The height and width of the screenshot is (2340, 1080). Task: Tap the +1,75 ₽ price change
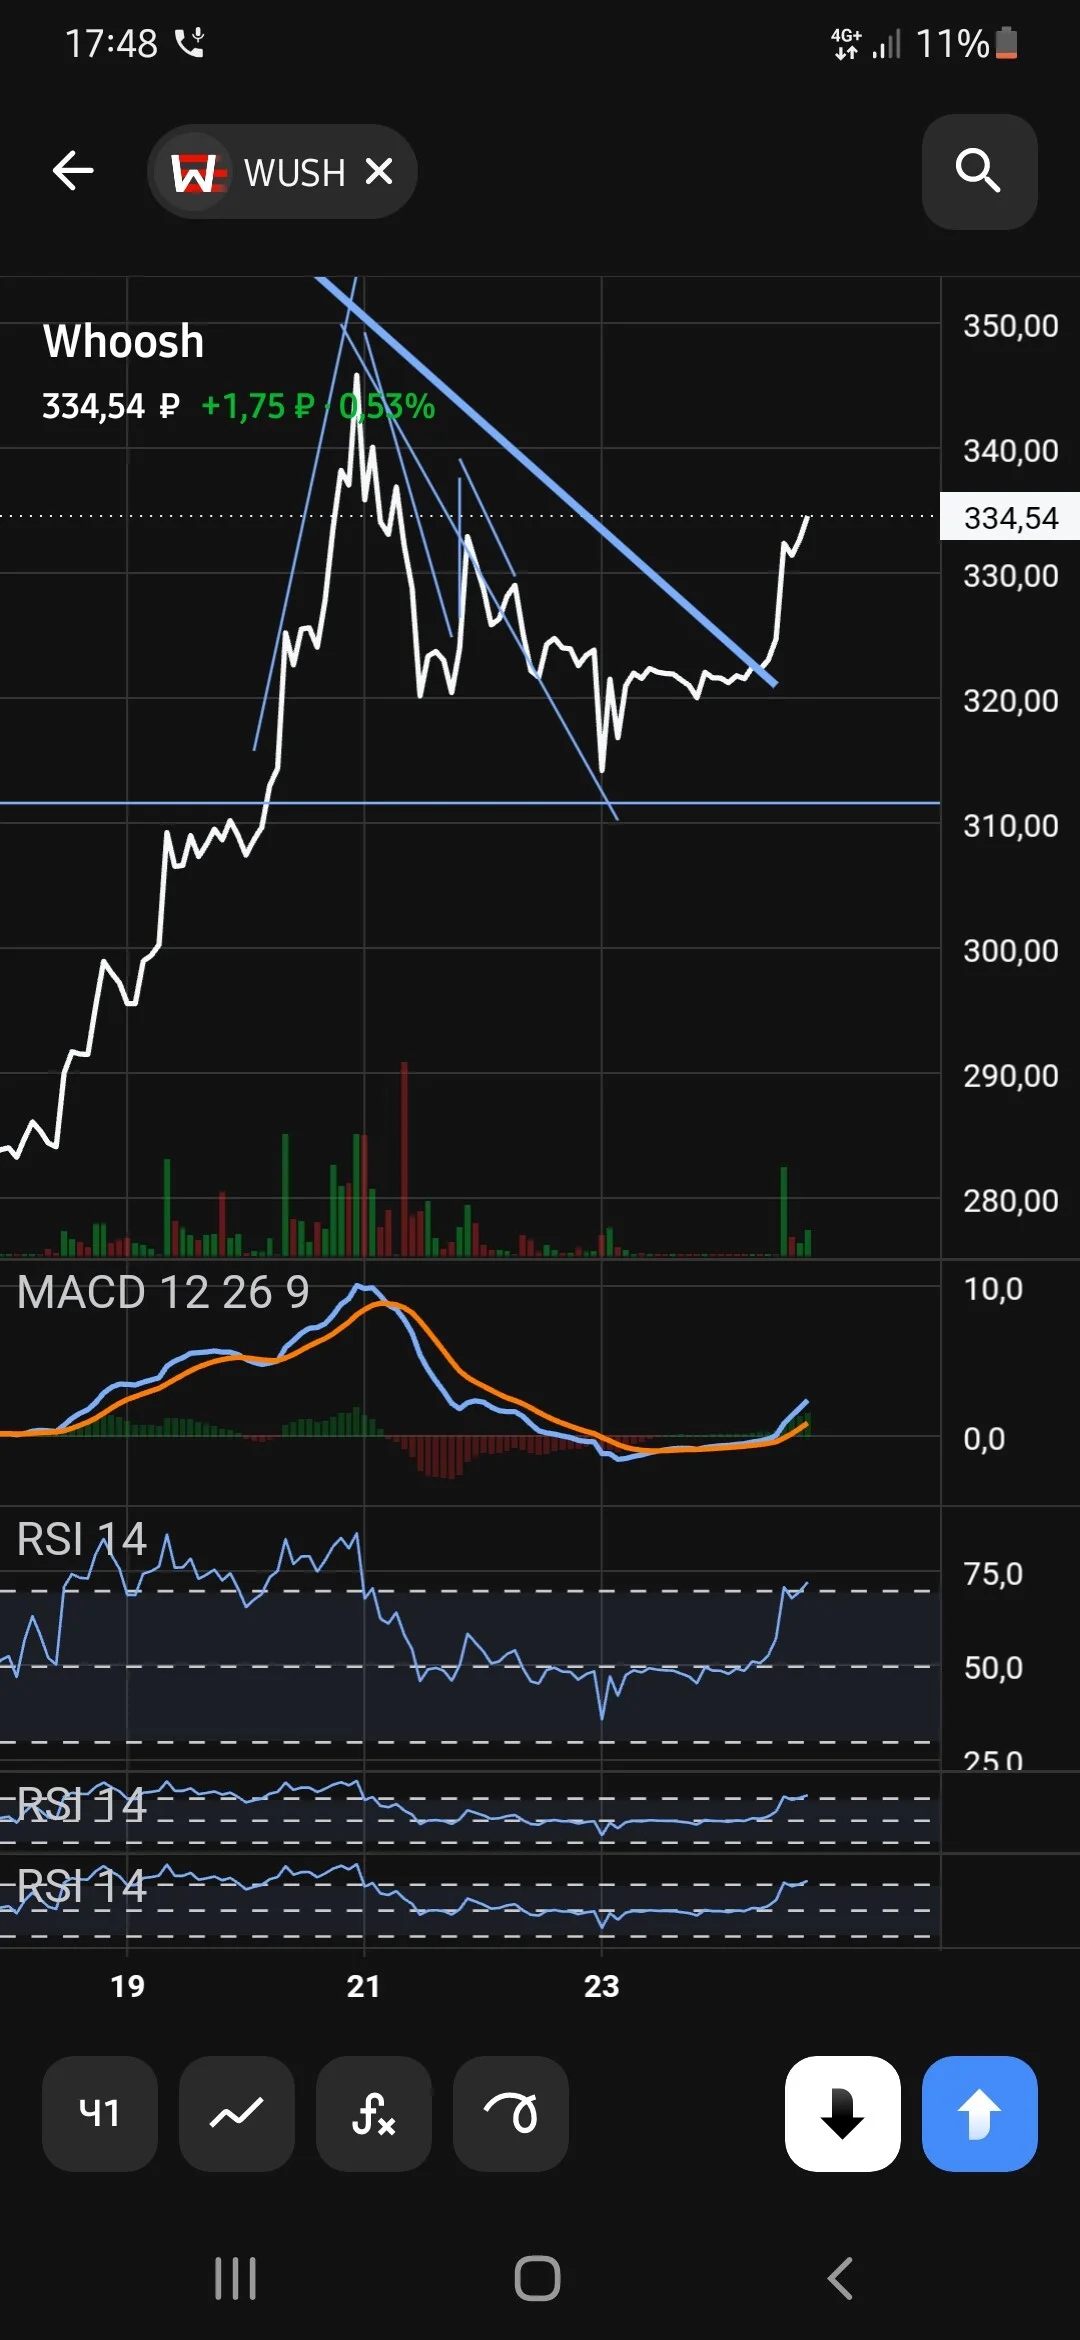[258, 406]
